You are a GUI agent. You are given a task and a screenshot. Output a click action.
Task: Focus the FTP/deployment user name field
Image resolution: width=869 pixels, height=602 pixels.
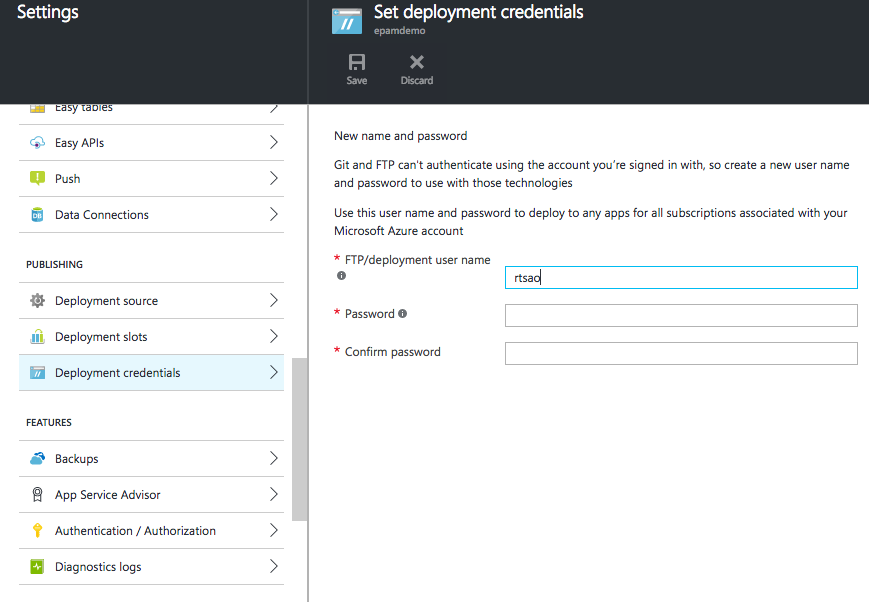tap(681, 277)
